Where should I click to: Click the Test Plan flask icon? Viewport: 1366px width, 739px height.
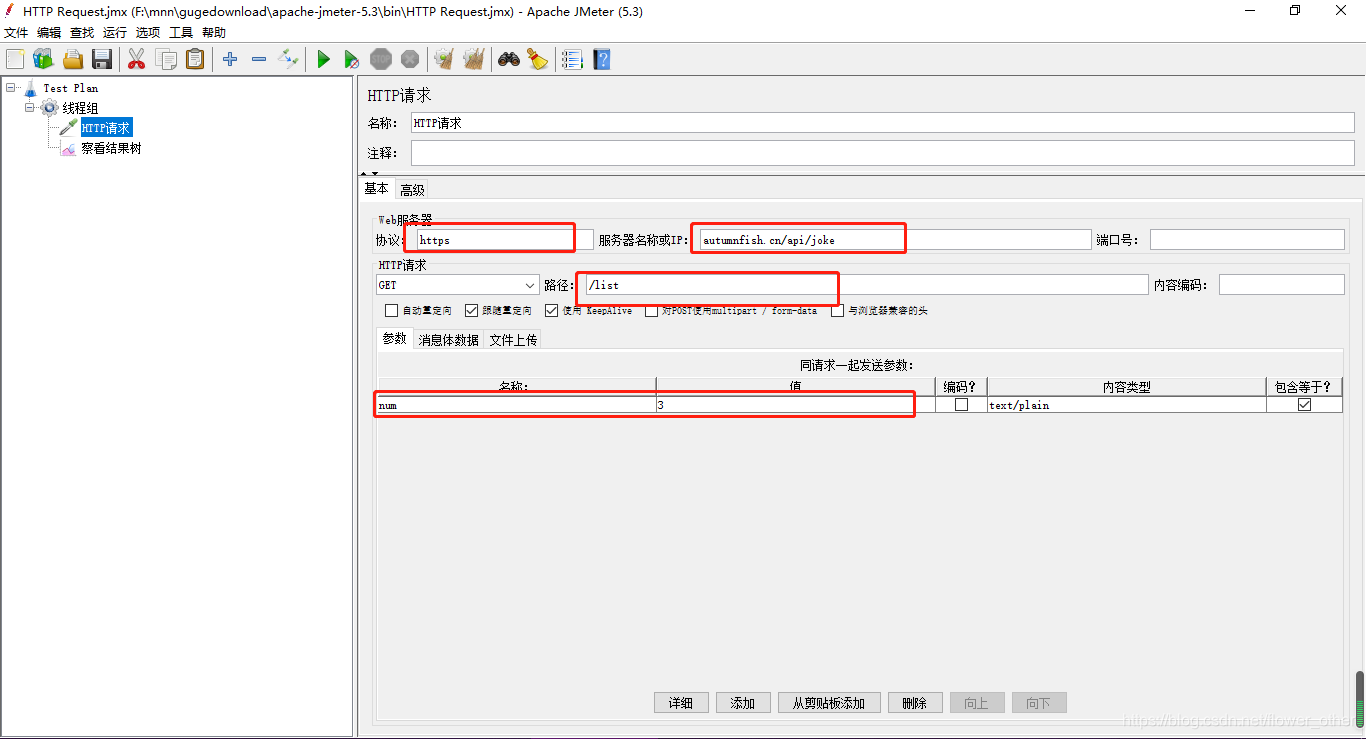coord(30,88)
